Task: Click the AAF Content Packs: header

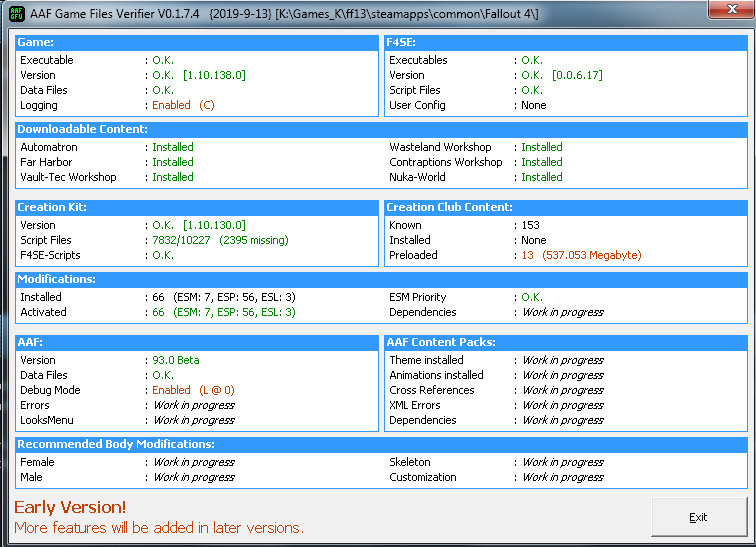Action: tap(566, 342)
